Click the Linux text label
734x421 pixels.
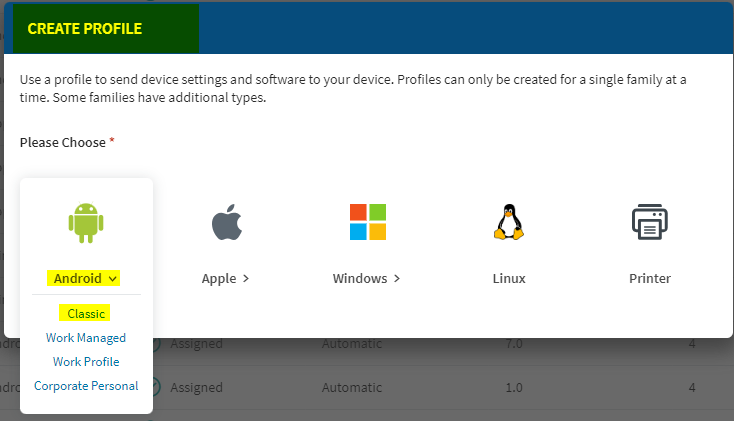pyautogui.click(x=508, y=279)
